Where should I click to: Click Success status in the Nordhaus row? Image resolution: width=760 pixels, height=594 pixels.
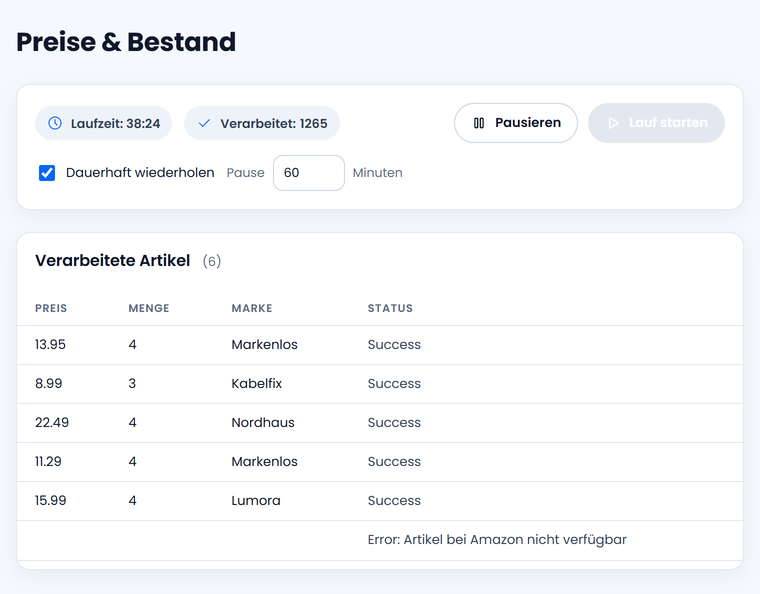[394, 422]
